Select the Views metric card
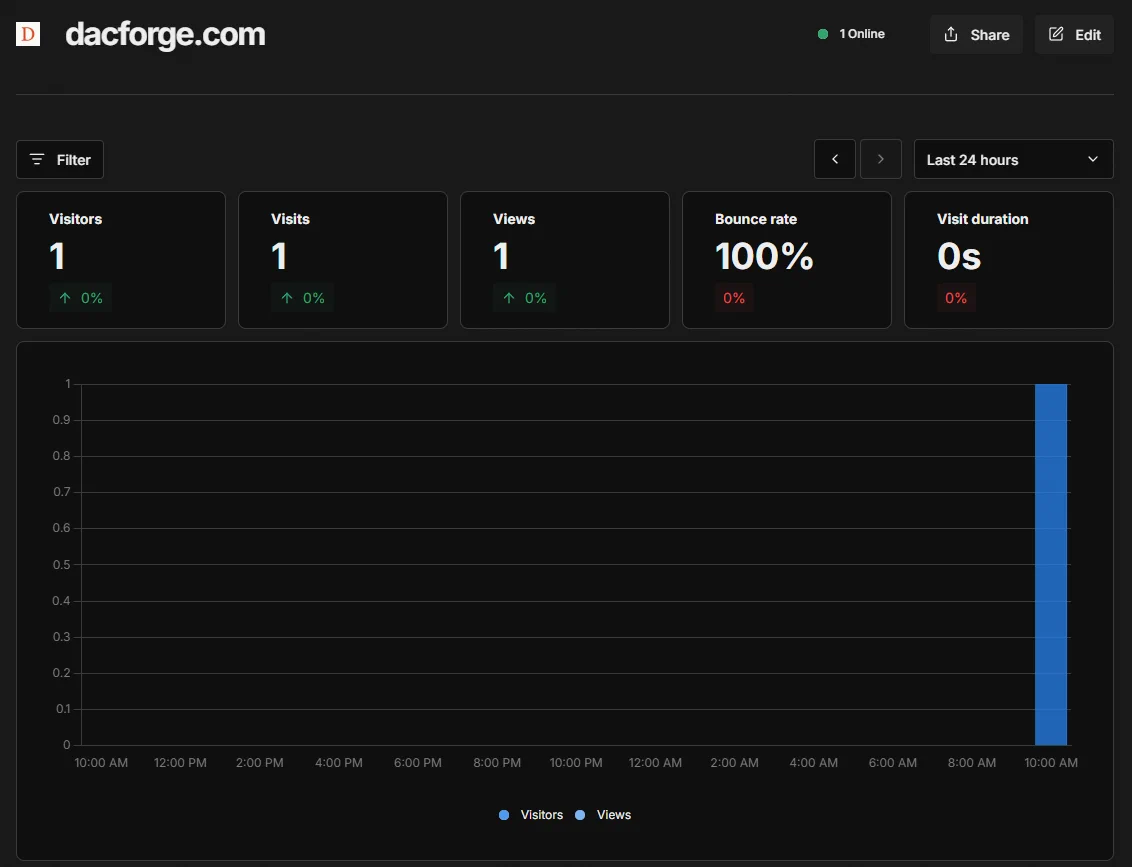The width and height of the screenshot is (1132, 867). (x=565, y=260)
